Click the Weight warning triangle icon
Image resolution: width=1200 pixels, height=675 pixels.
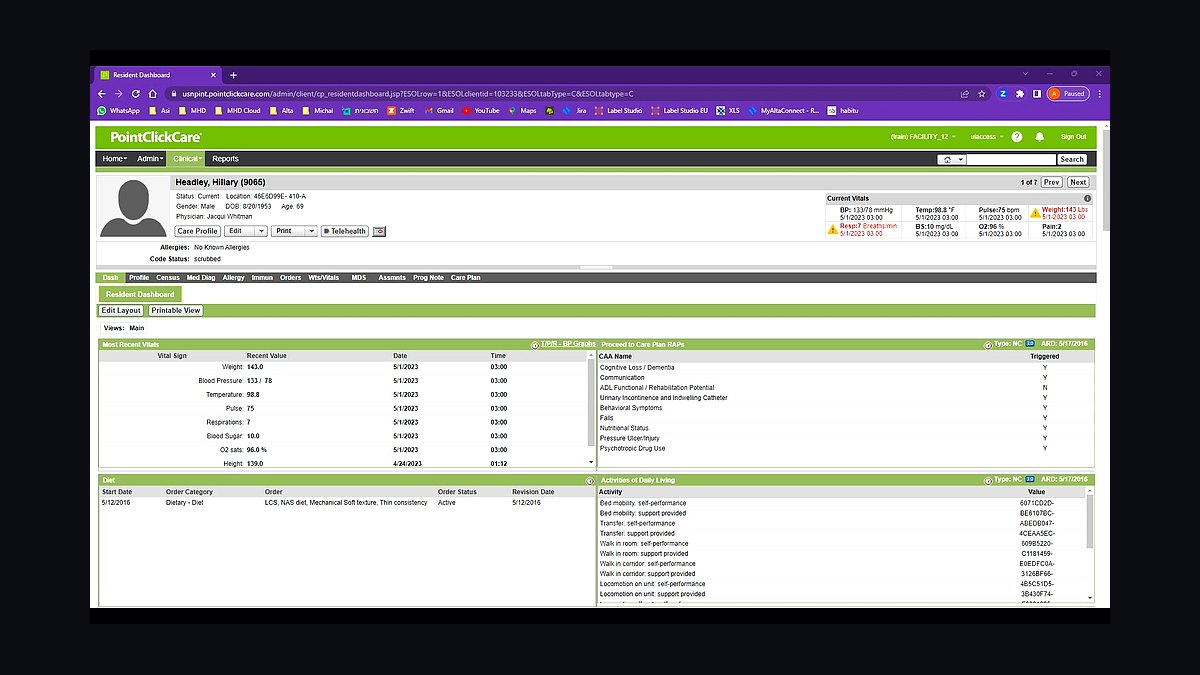1035,212
